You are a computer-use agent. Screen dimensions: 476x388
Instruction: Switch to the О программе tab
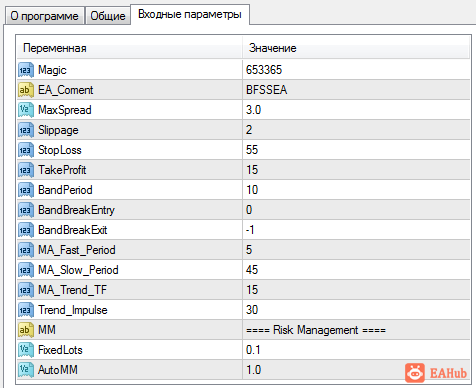[44, 16]
